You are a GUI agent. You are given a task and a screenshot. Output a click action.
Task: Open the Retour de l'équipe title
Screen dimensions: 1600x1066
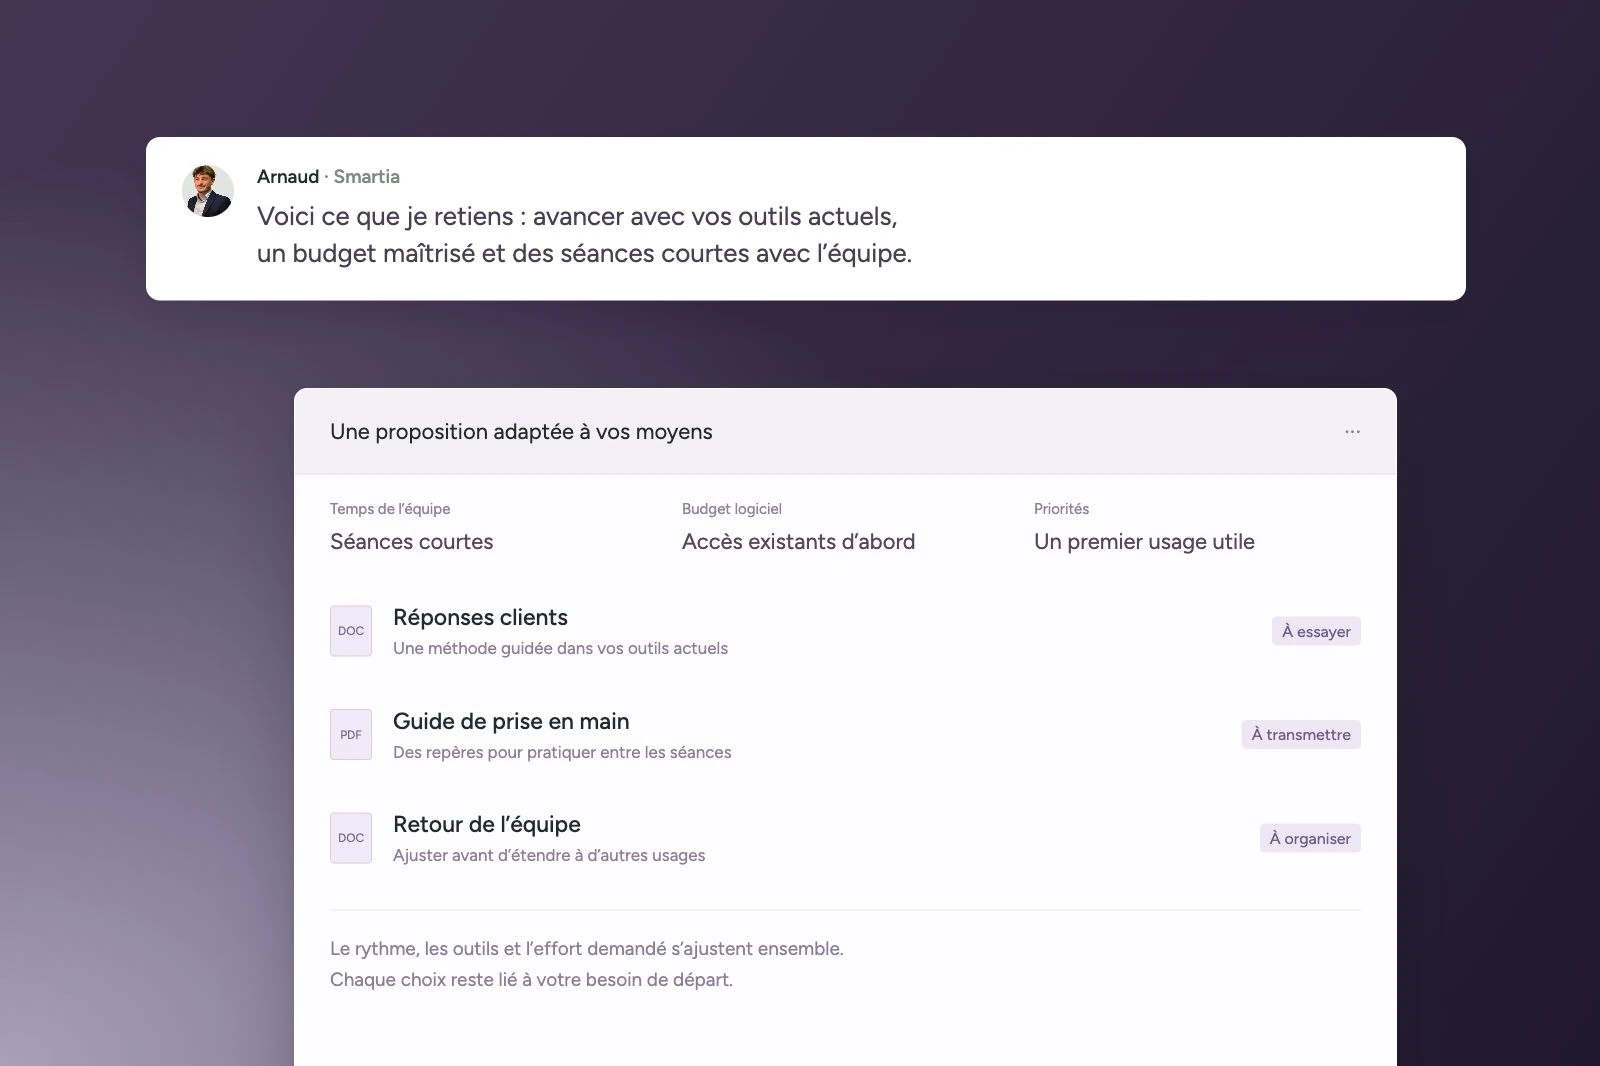pyautogui.click(x=487, y=824)
